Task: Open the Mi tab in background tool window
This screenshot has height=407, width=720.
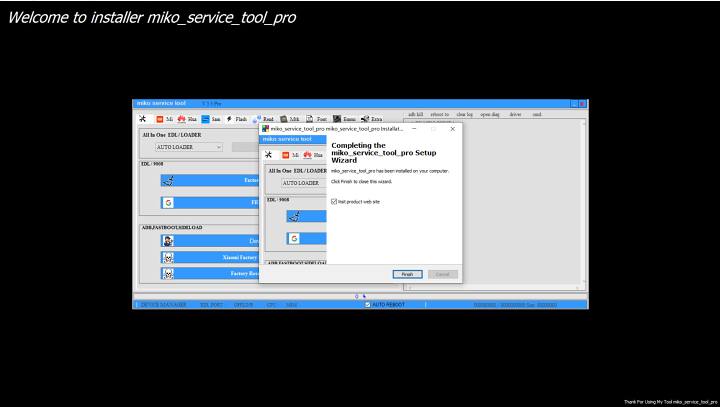Action: coord(164,119)
